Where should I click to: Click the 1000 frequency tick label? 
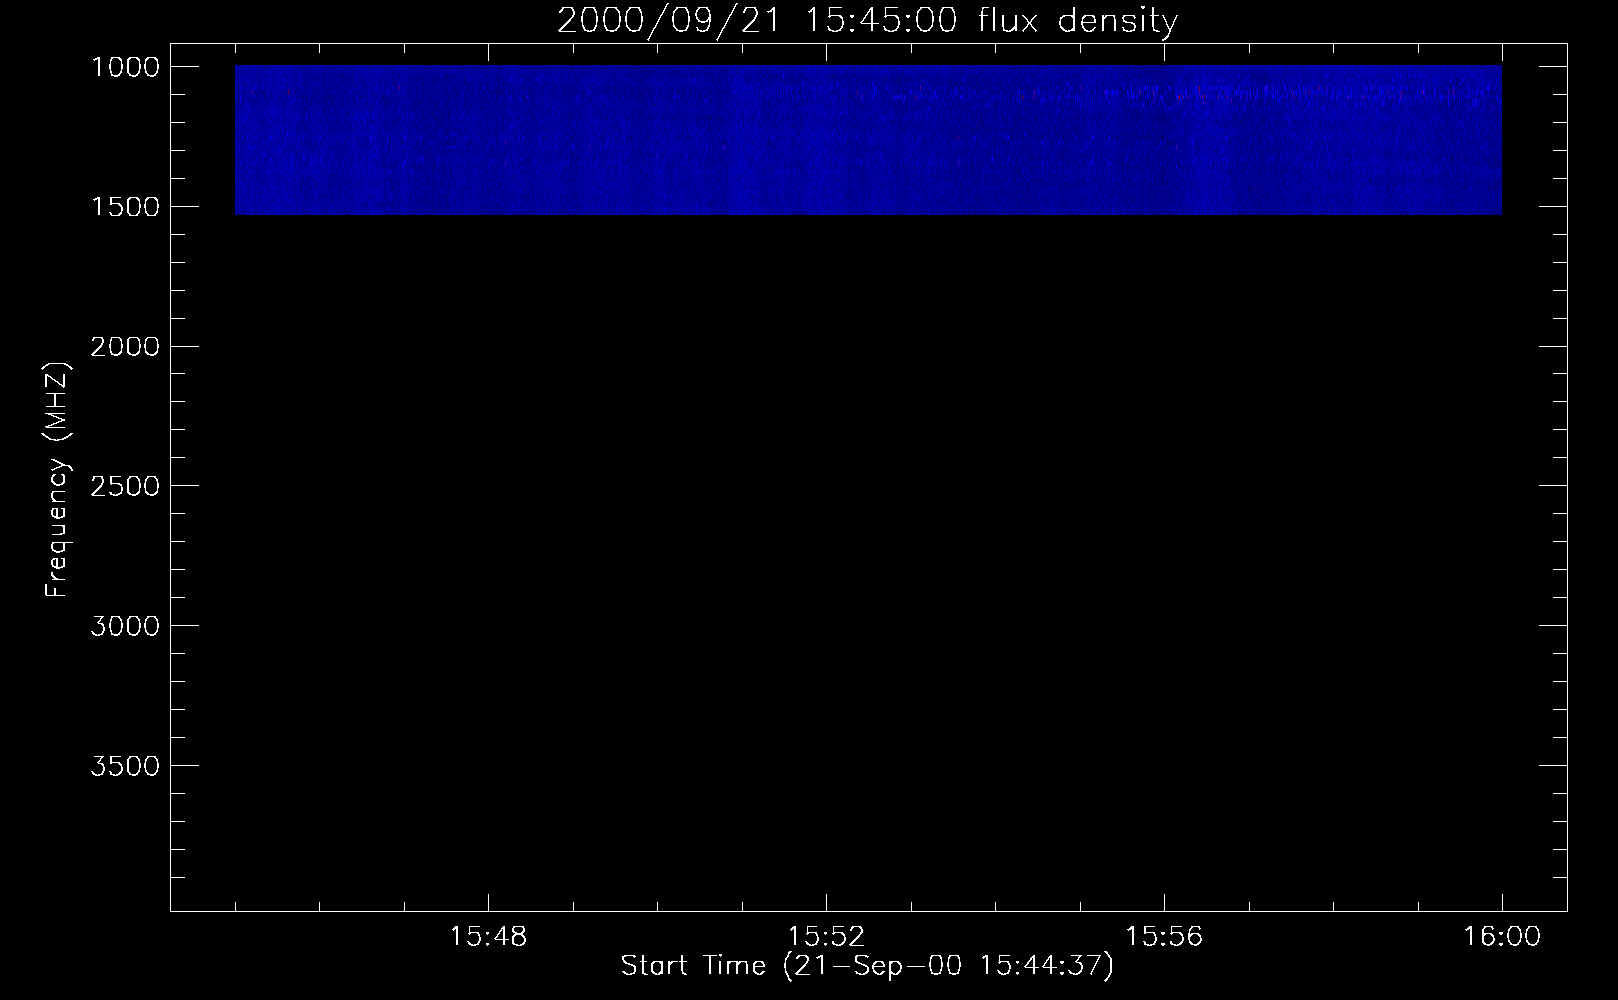pos(125,67)
